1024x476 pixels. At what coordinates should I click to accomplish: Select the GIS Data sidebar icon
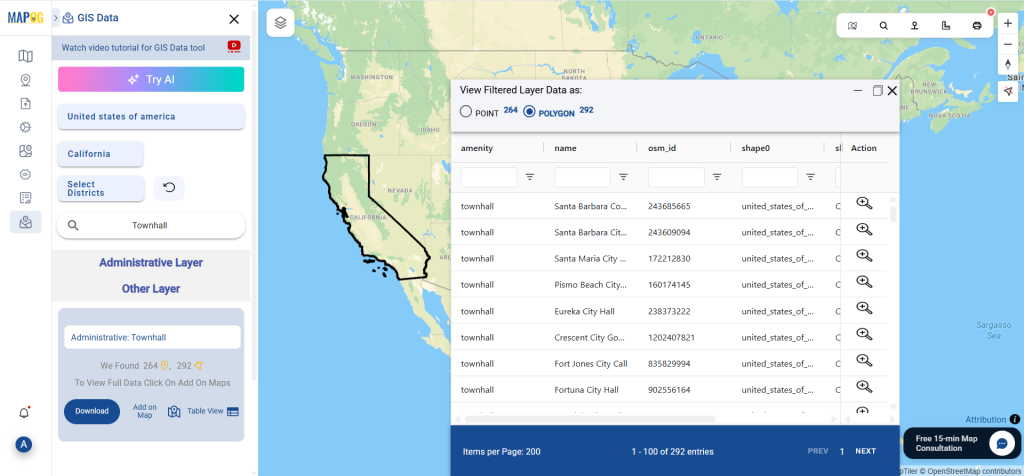pos(25,222)
